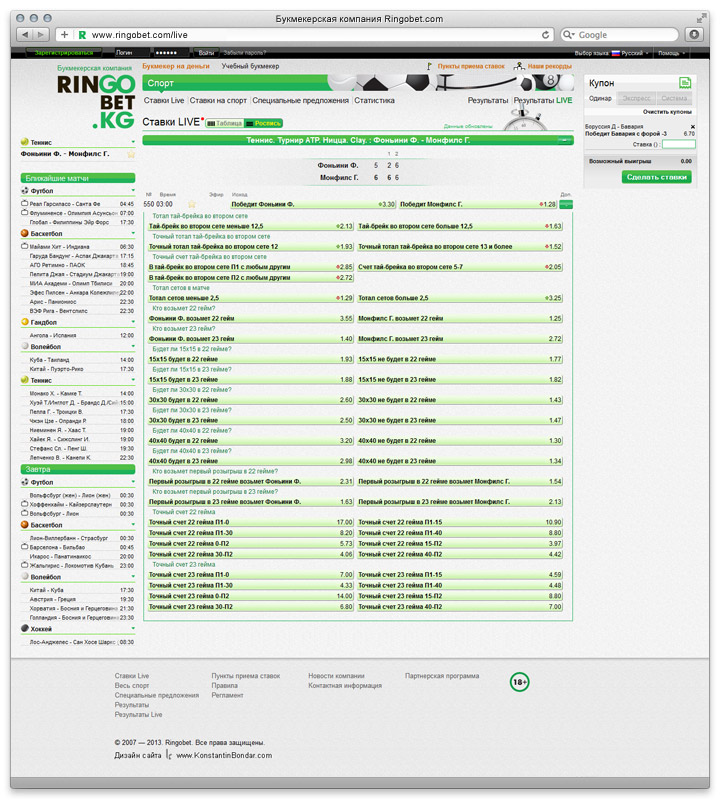Switch live view to Роспись mode
The width and height of the screenshot is (720, 804).
(264, 123)
